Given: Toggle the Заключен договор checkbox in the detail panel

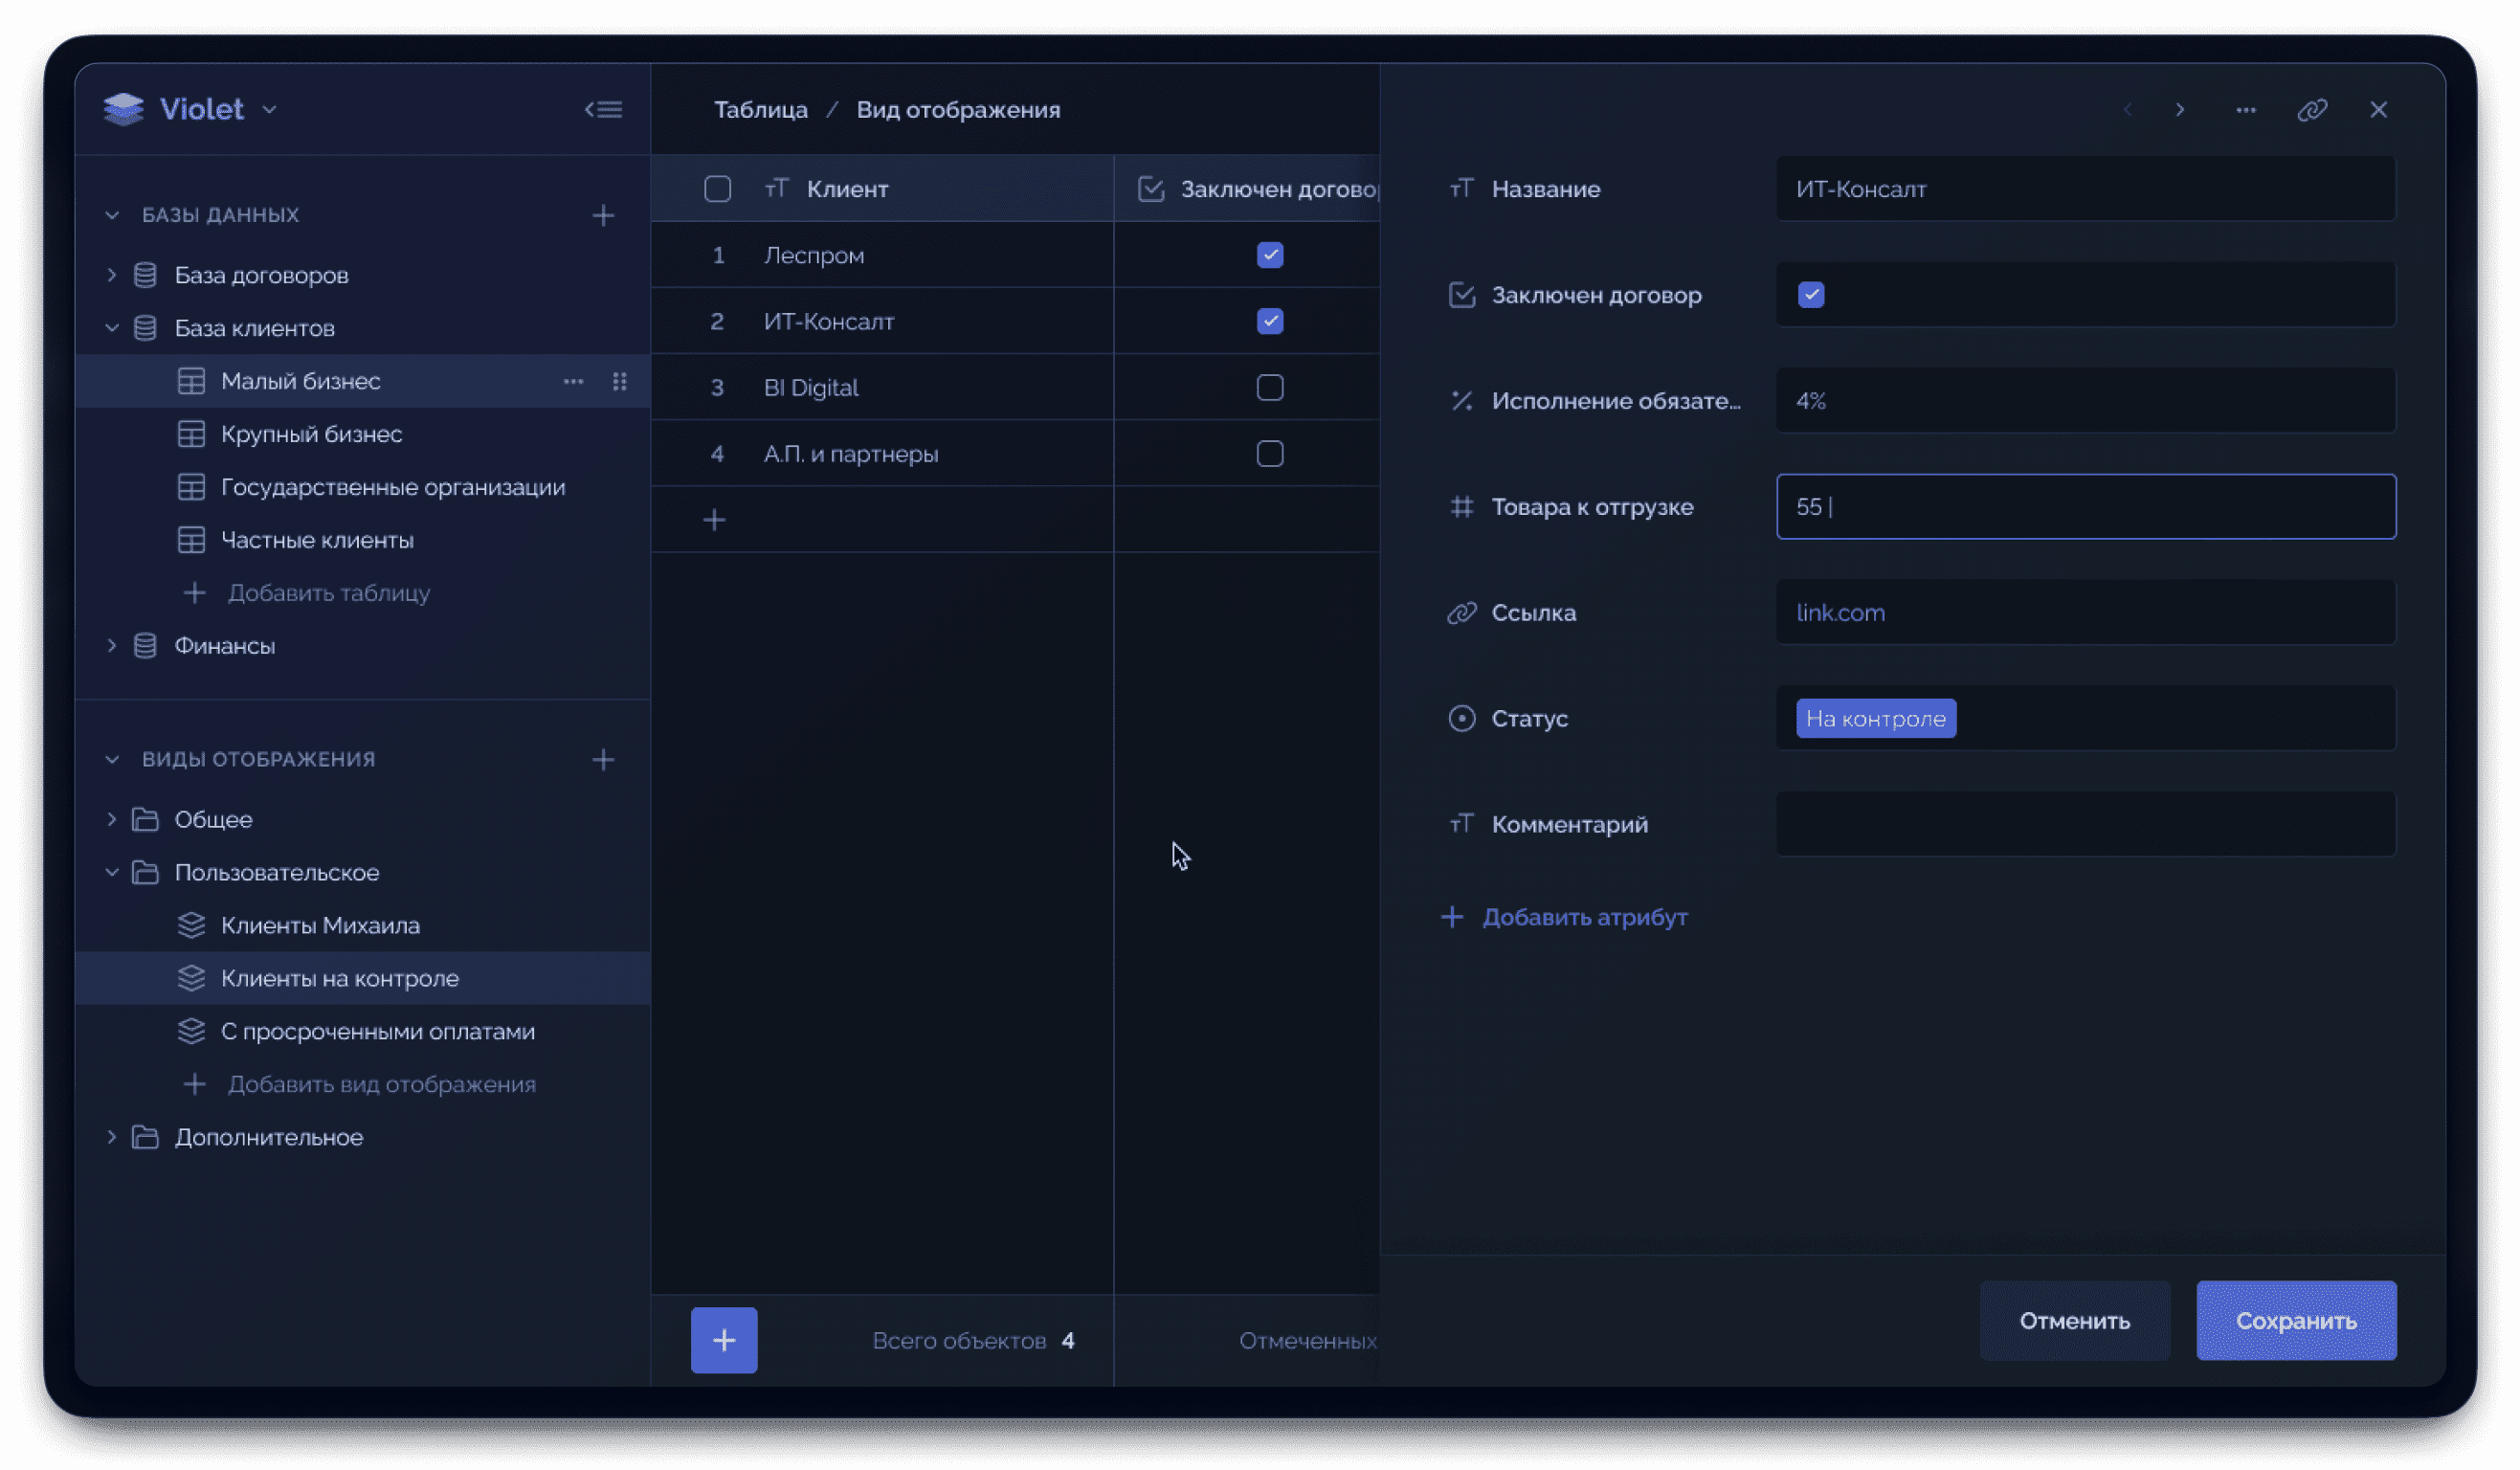Looking at the screenshot, I should click(1810, 295).
